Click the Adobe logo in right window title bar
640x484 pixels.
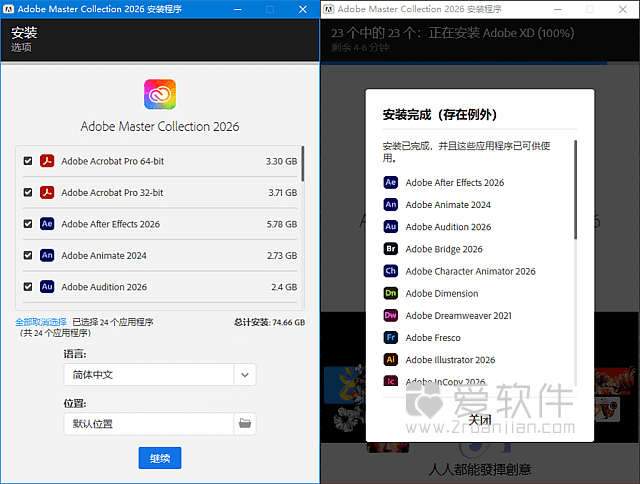[x=329, y=9]
